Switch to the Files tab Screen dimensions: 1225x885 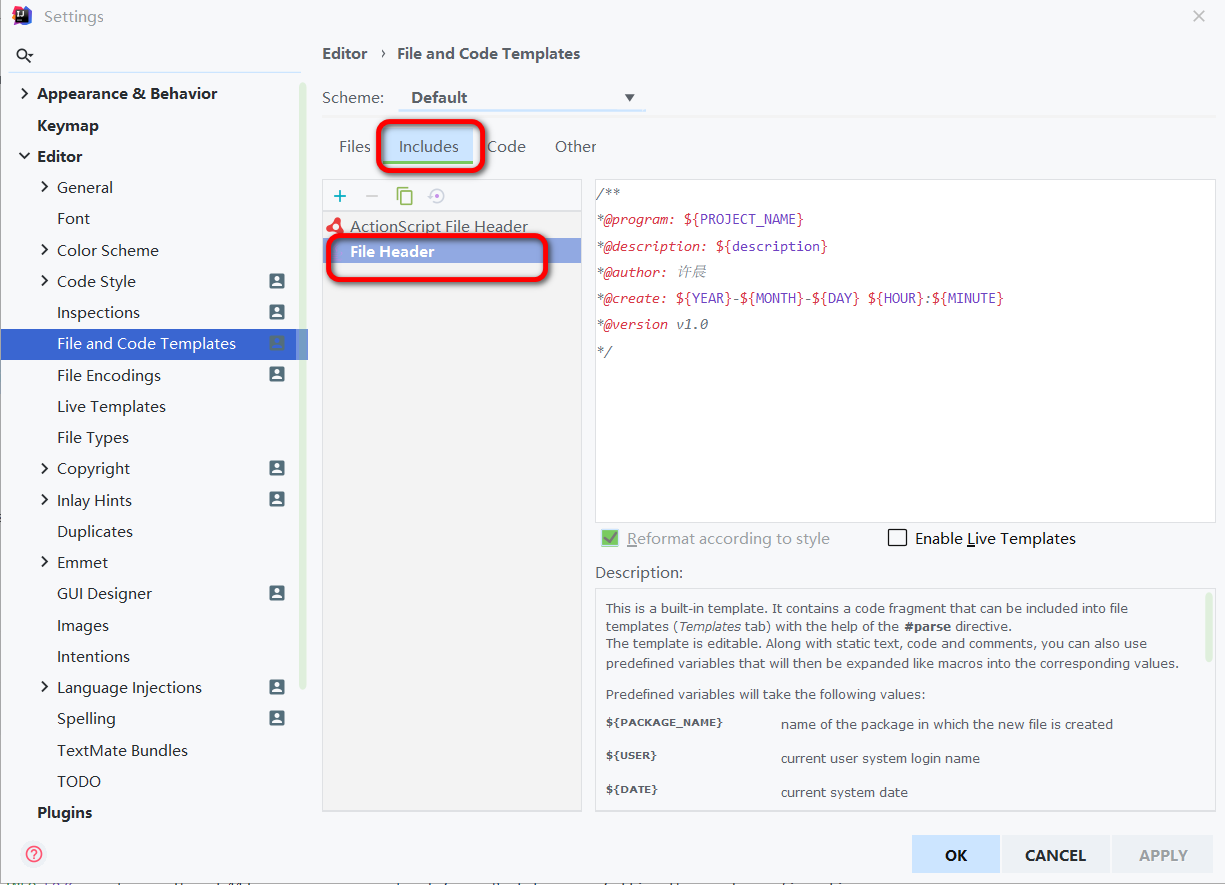354,146
